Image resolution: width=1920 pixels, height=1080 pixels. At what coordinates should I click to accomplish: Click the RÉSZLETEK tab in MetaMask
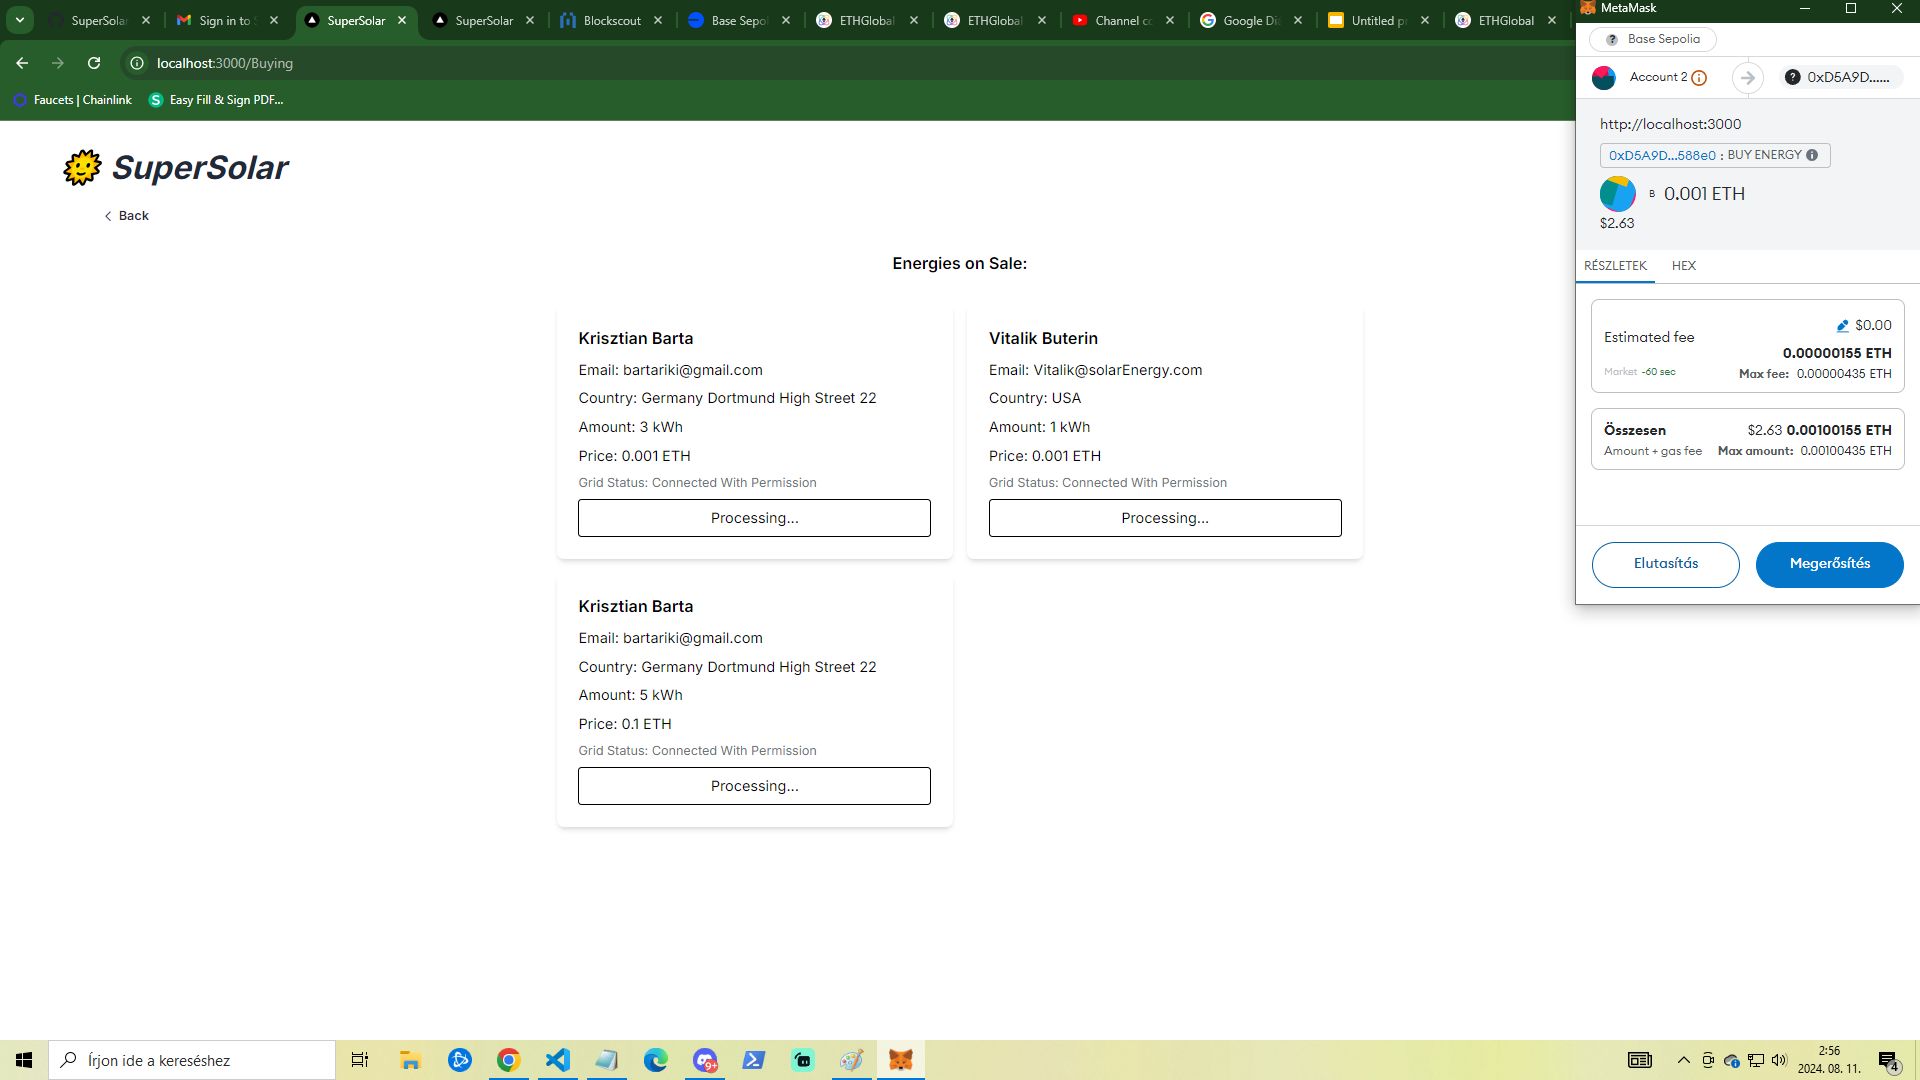click(1615, 266)
